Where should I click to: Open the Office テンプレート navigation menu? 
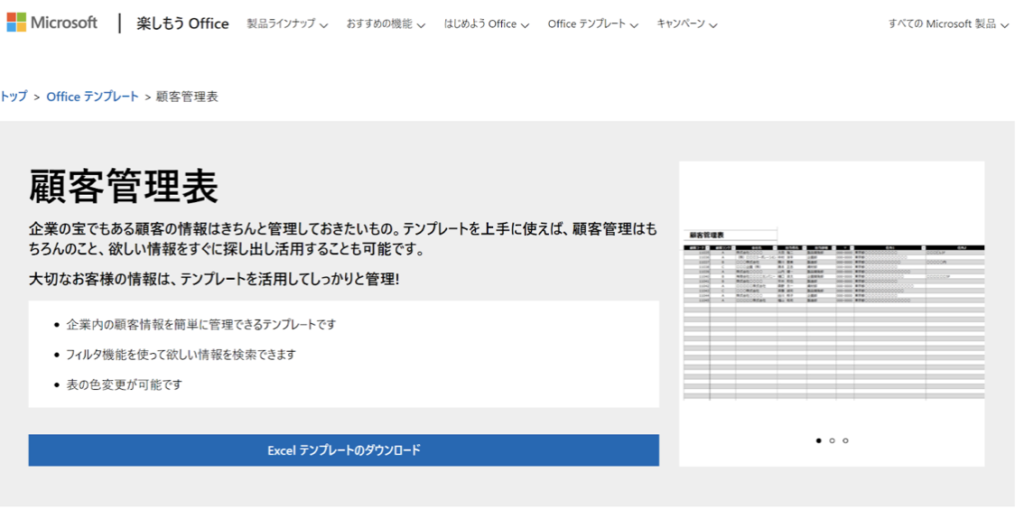point(592,24)
